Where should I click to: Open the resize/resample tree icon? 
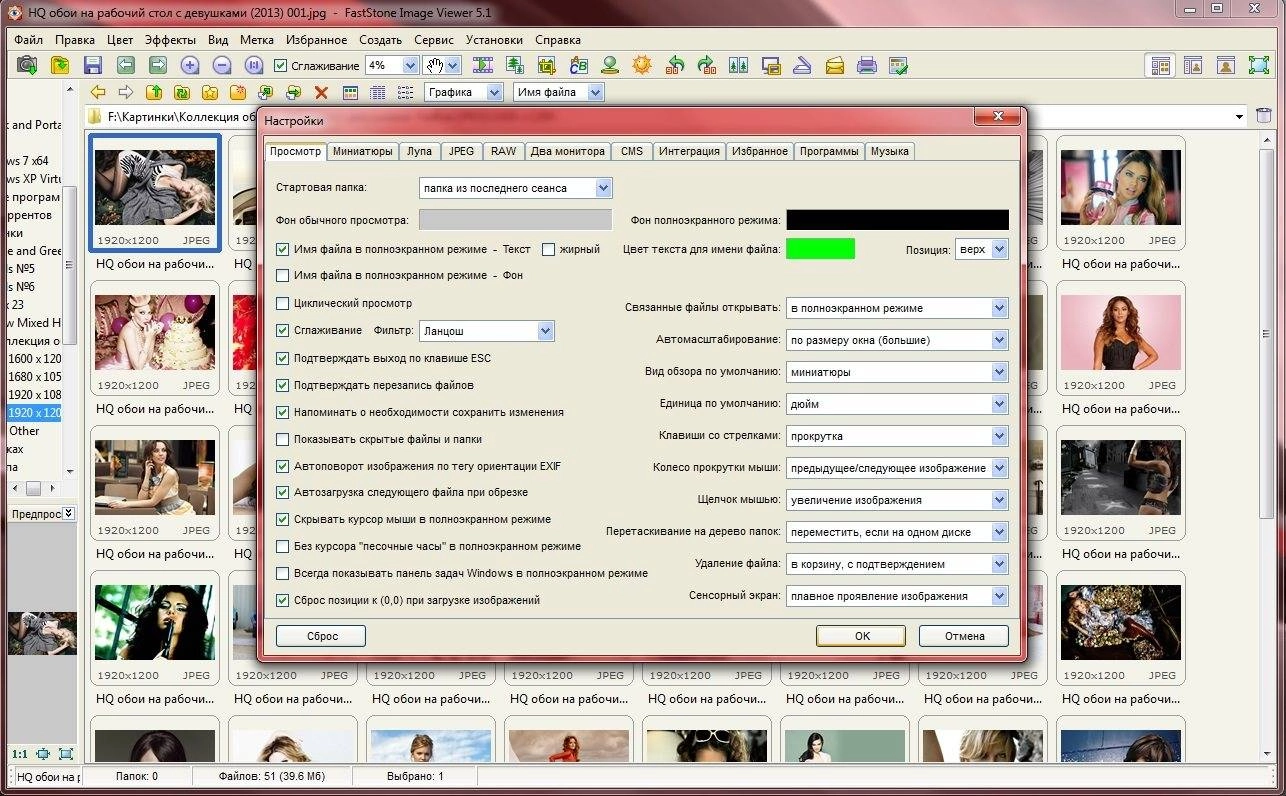(x=515, y=65)
